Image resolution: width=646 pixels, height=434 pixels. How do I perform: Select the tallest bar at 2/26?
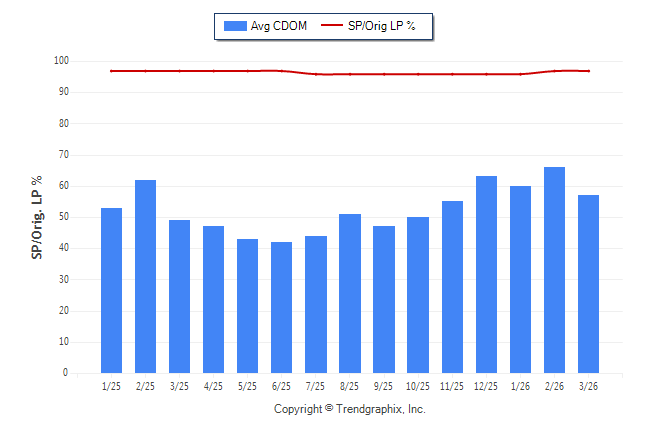point(554,270)
